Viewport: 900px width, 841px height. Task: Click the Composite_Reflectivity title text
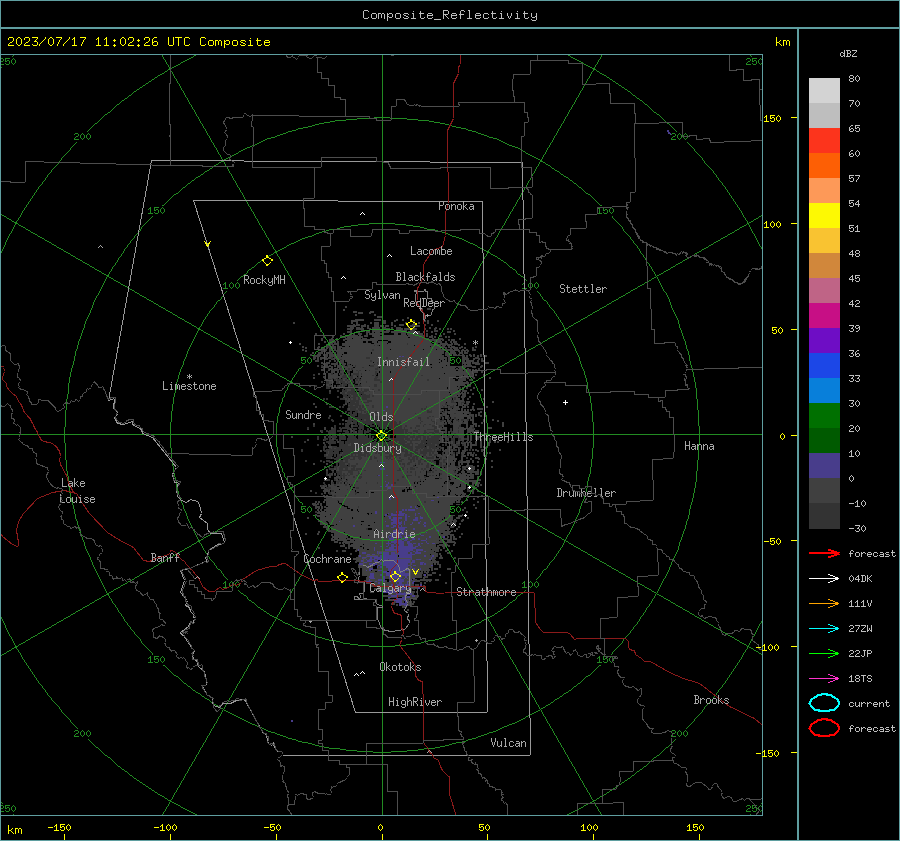(x=449, y=15)
